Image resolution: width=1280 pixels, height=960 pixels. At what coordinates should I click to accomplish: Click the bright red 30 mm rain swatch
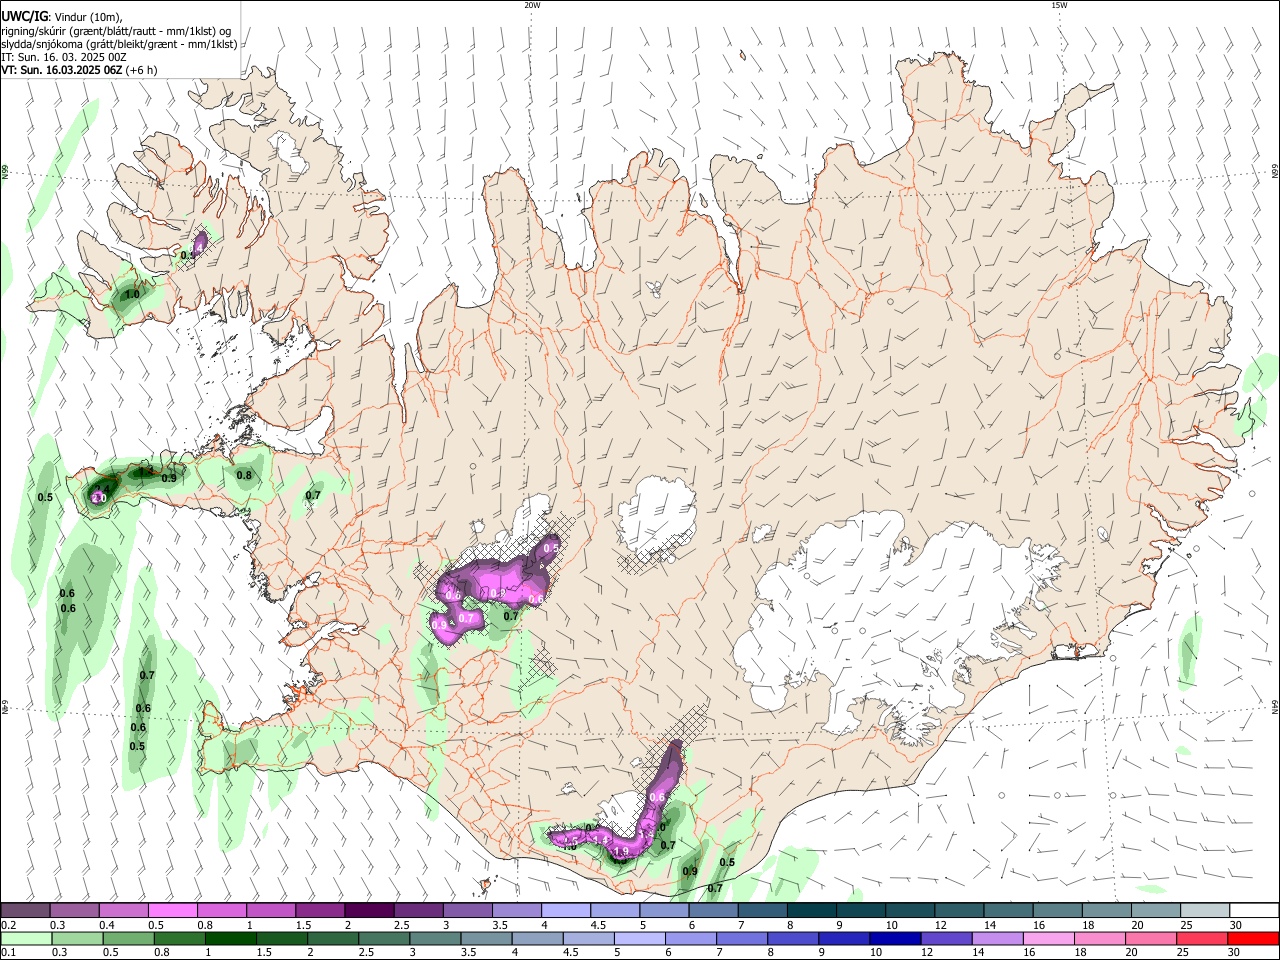(1252, 938)
